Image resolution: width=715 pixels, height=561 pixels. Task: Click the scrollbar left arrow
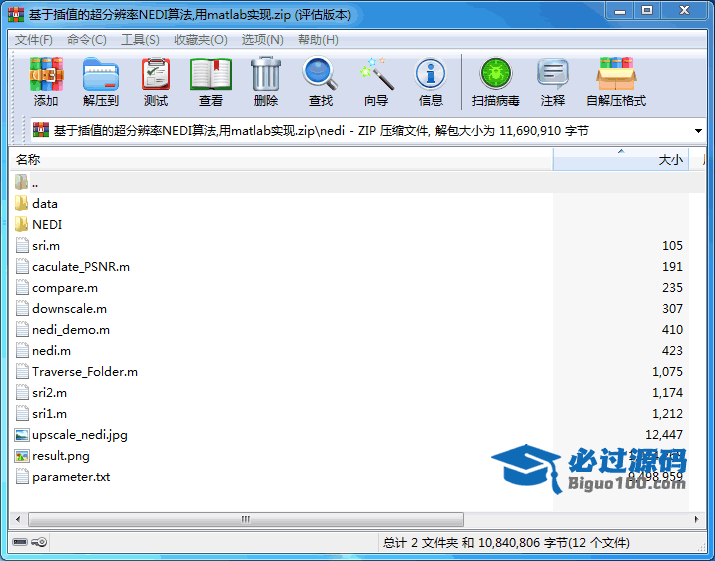18,519
